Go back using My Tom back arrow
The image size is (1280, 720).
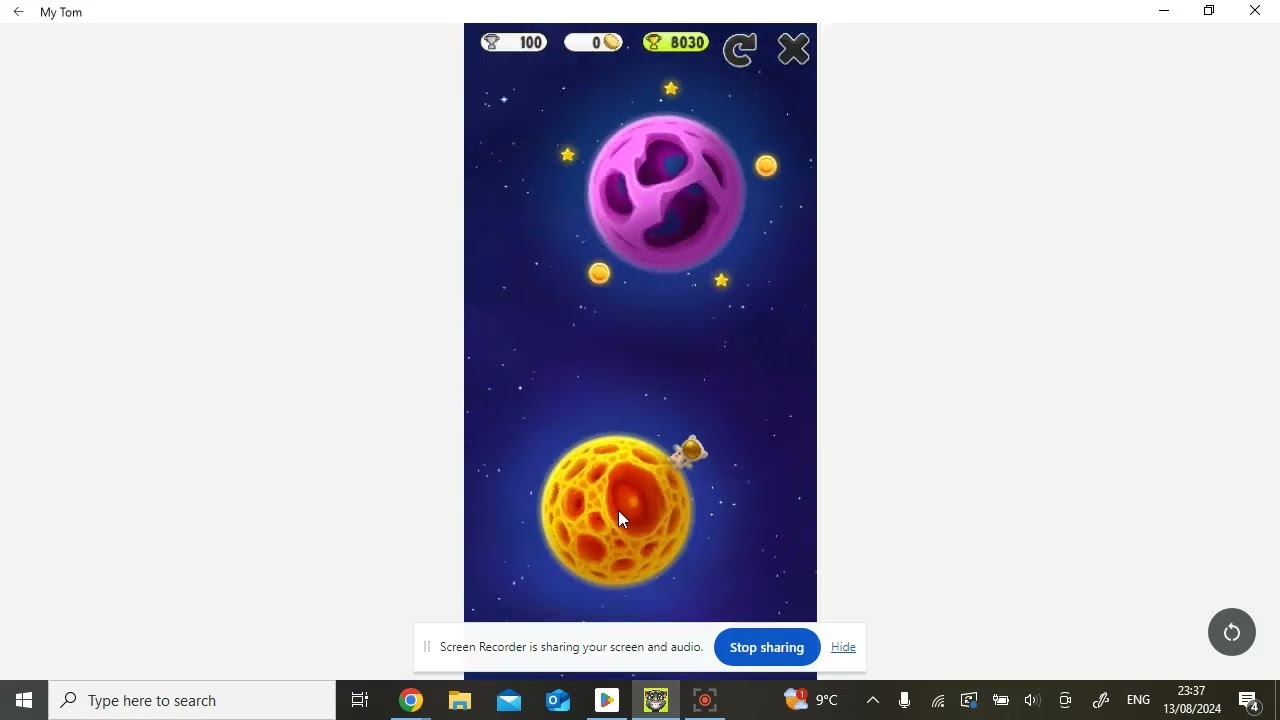(x=18, y=12)
